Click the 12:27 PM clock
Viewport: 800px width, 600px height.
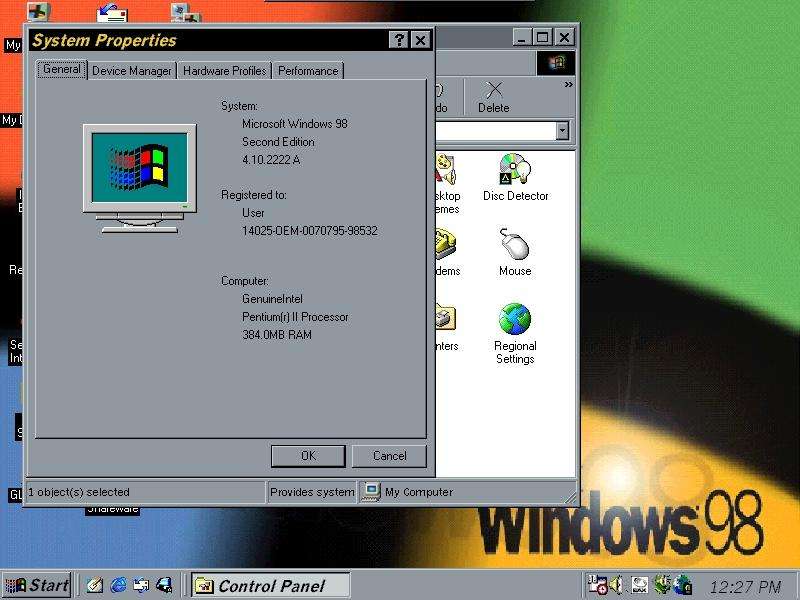coord(745,586)
